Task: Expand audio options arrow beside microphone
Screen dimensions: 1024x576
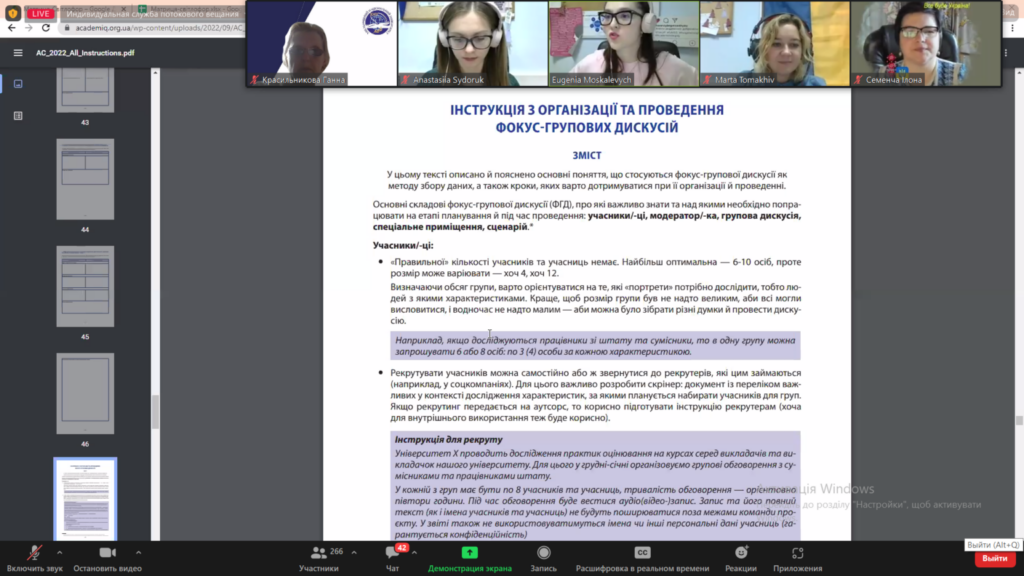Action: click(x=59, y=552)
